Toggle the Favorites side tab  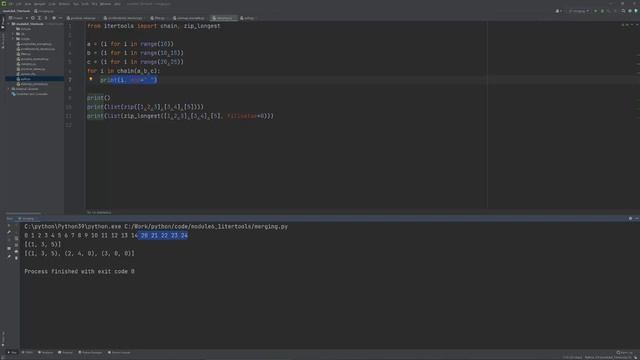point(3,339)
